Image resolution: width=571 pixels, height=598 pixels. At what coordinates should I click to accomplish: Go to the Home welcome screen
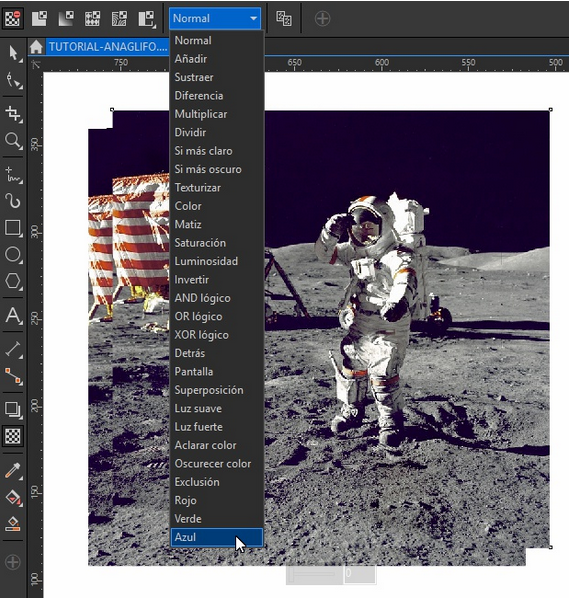pos(36,47)
